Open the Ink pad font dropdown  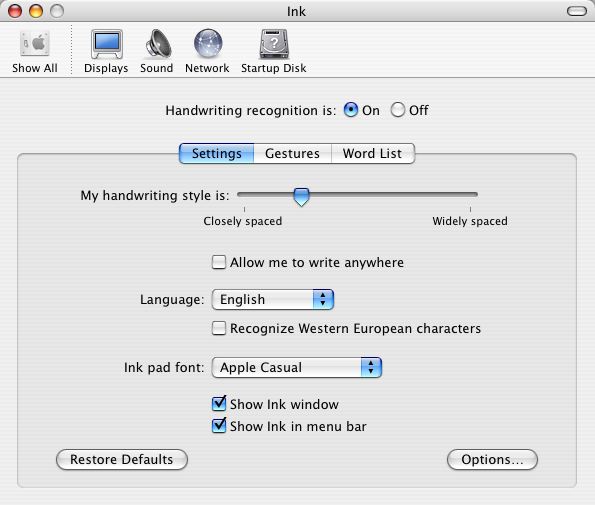point(297,367)
